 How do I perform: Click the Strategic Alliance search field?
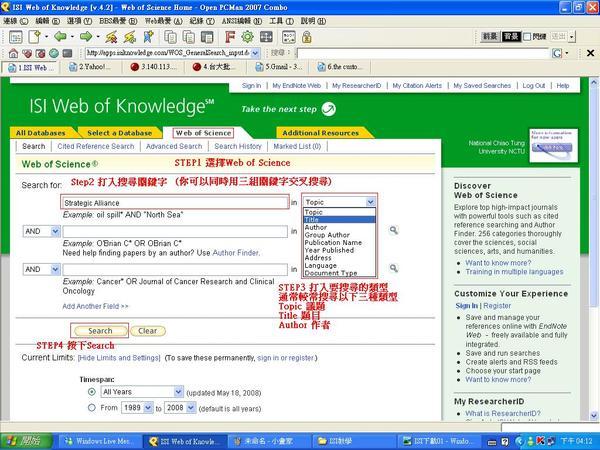click(175, 202)
